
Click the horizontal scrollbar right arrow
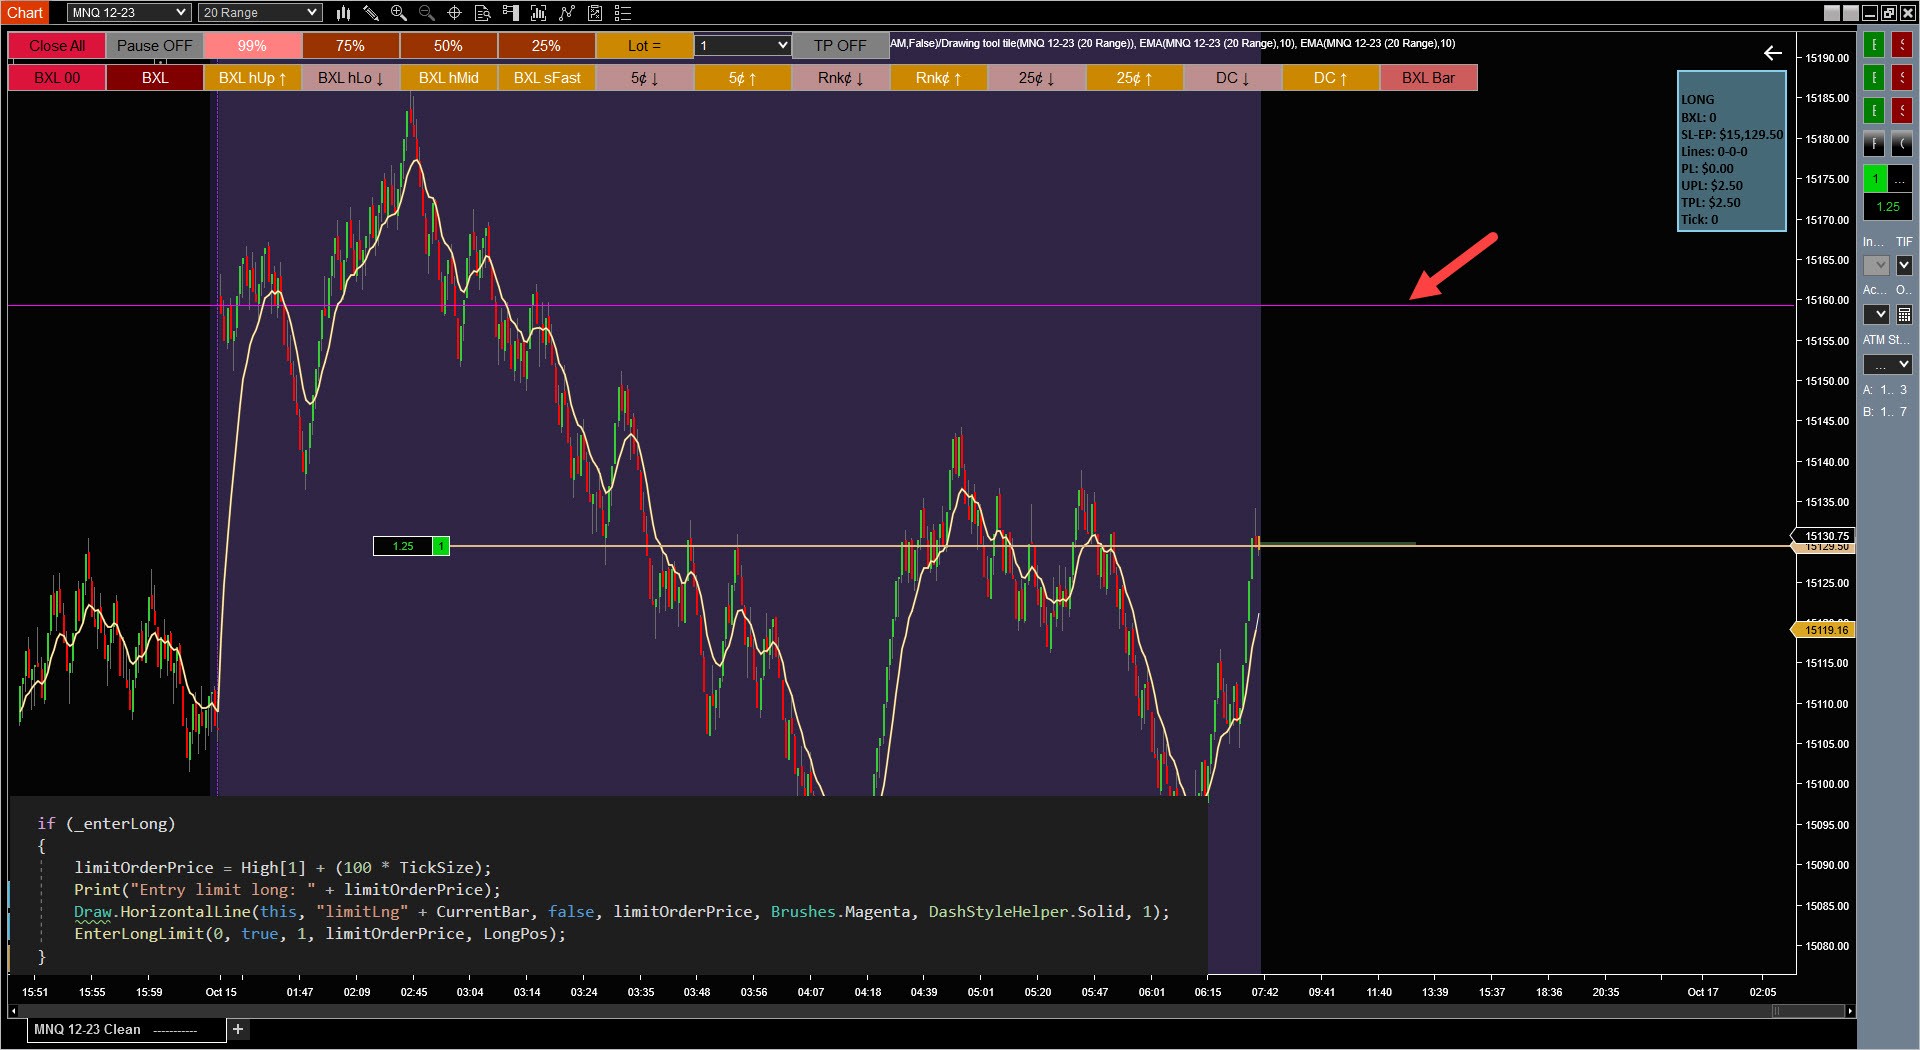[1850, 1011]
